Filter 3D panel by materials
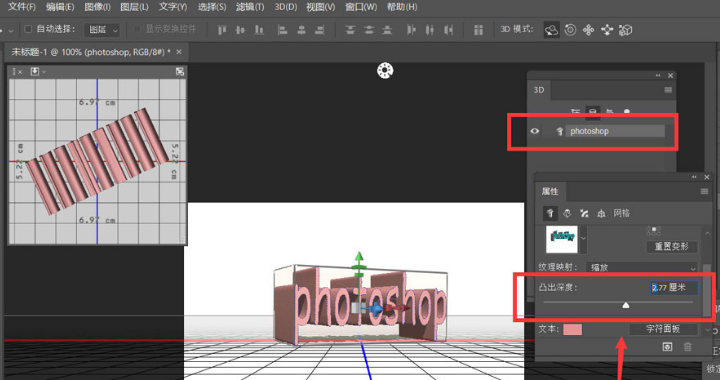This screenshot has height=380, width=720. (x=609, y=112)
